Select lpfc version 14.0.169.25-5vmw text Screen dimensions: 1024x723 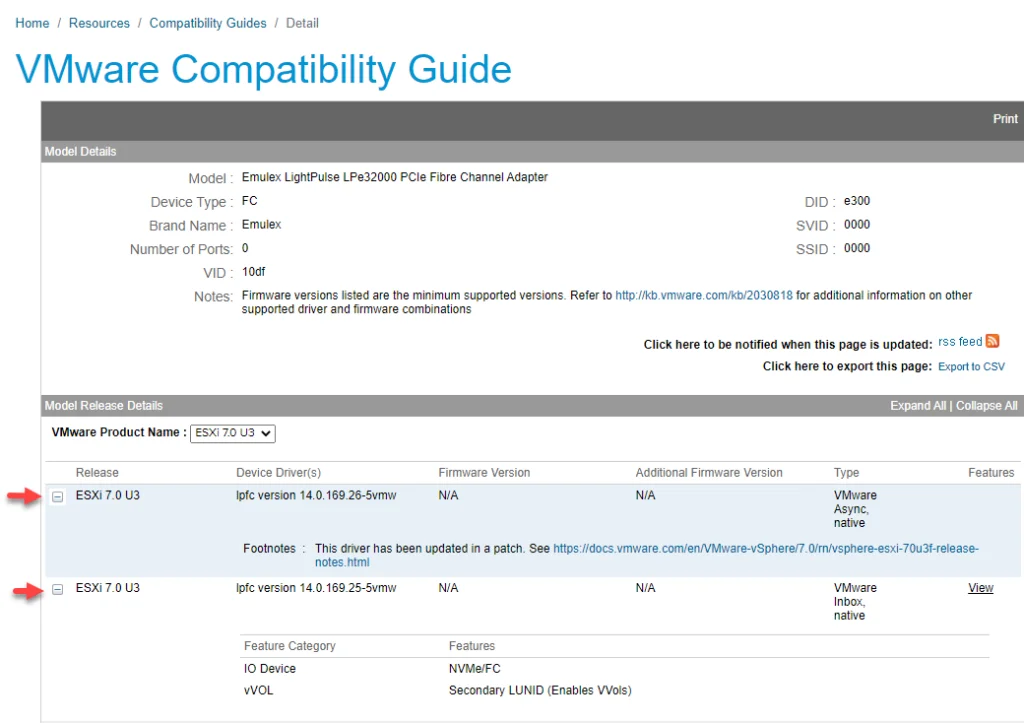click(316, 588)
